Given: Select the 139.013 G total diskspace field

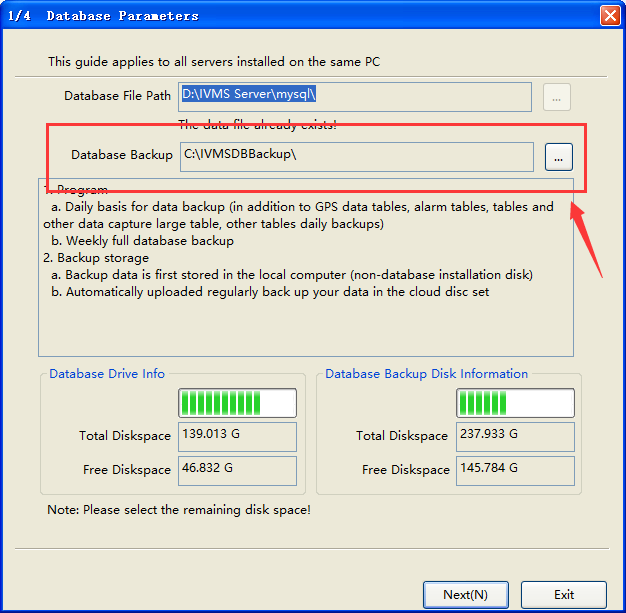Looking at the screenshot, I should point(237,437).
